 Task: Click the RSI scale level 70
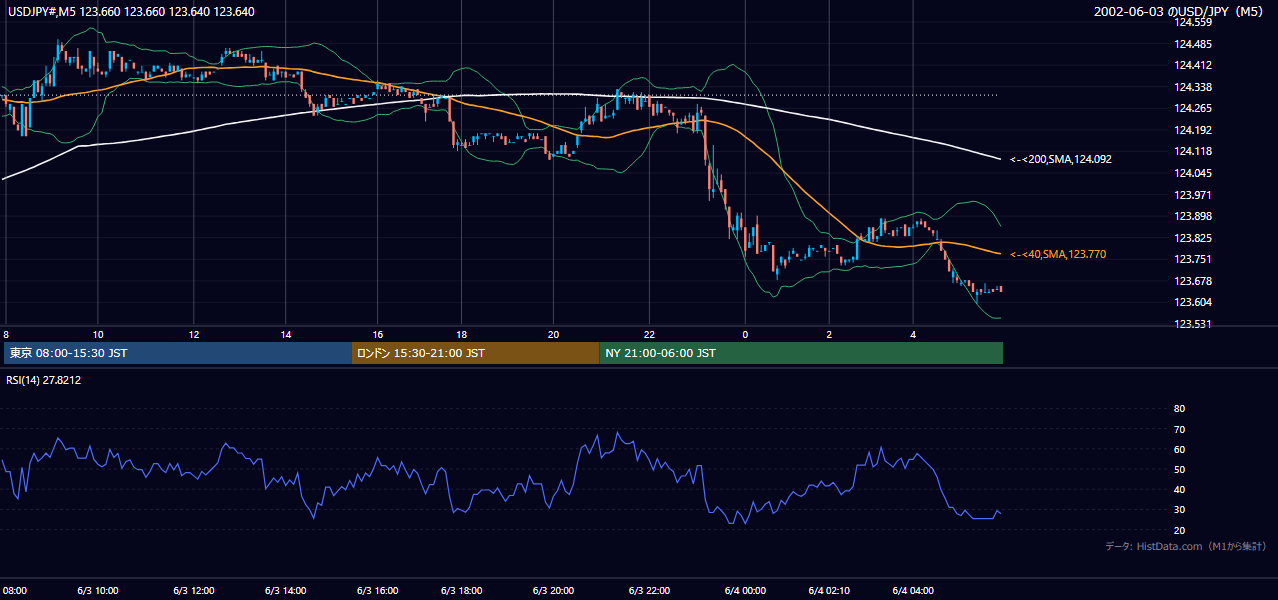click(x=1179, y=429)
